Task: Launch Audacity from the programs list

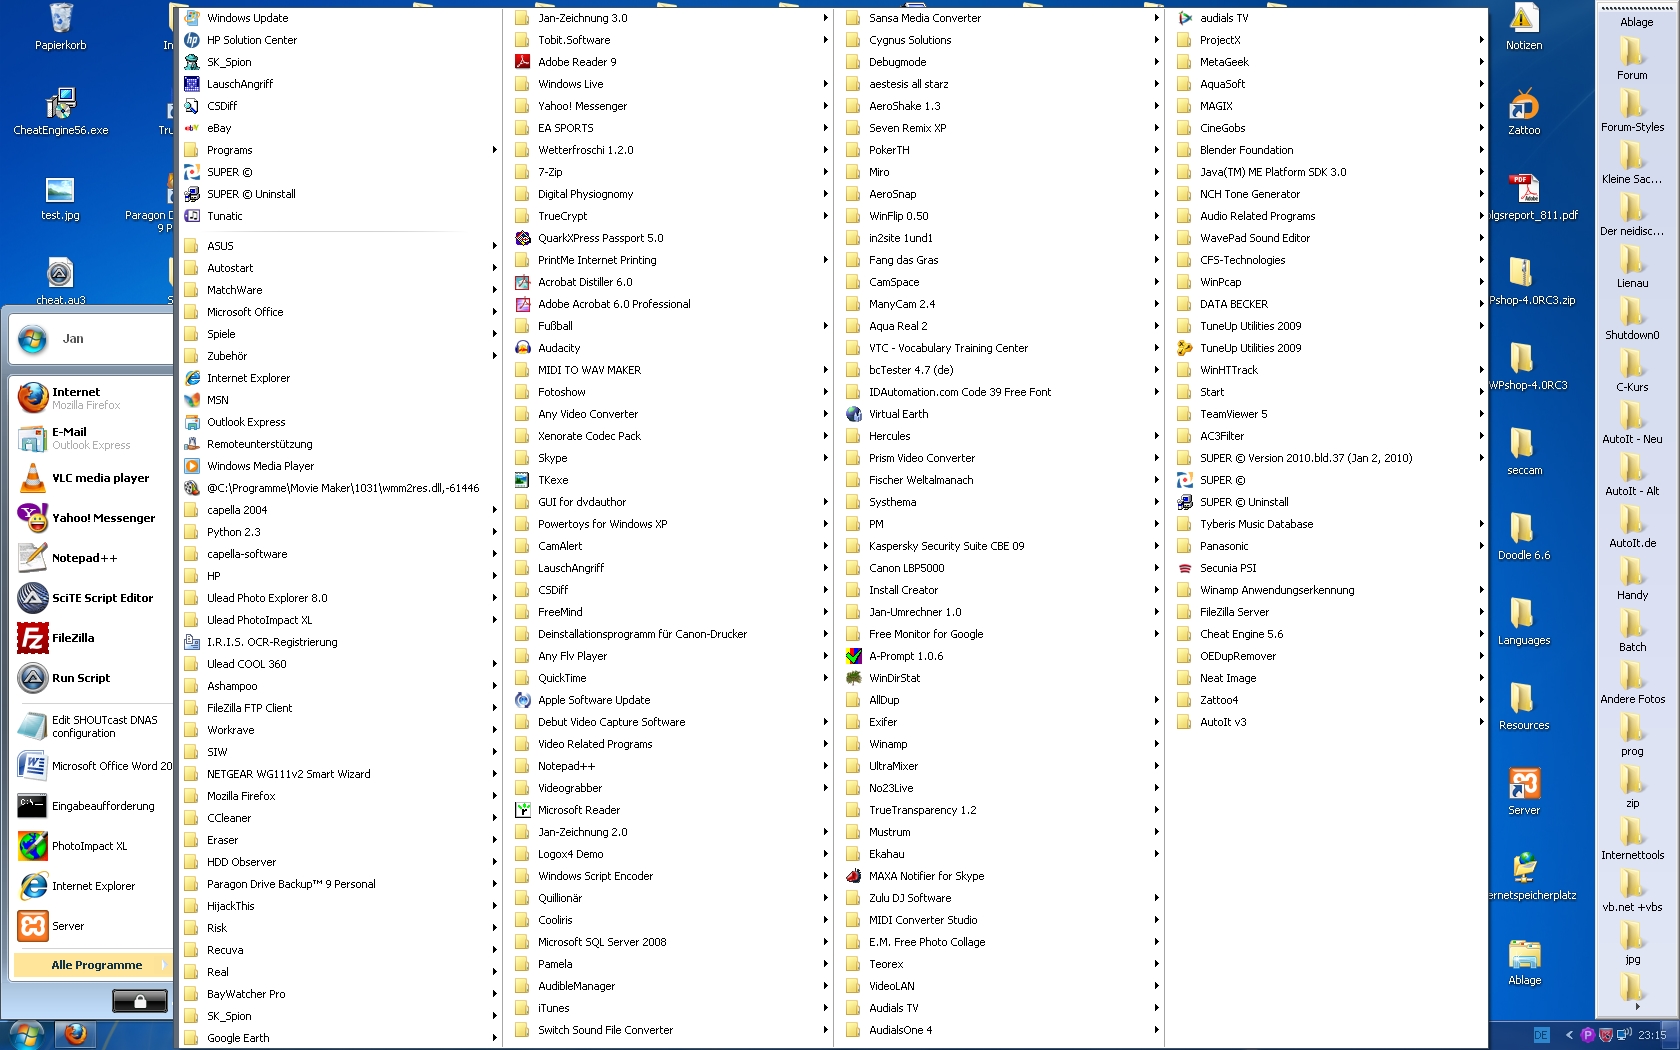Action: (x=558, y=348)
